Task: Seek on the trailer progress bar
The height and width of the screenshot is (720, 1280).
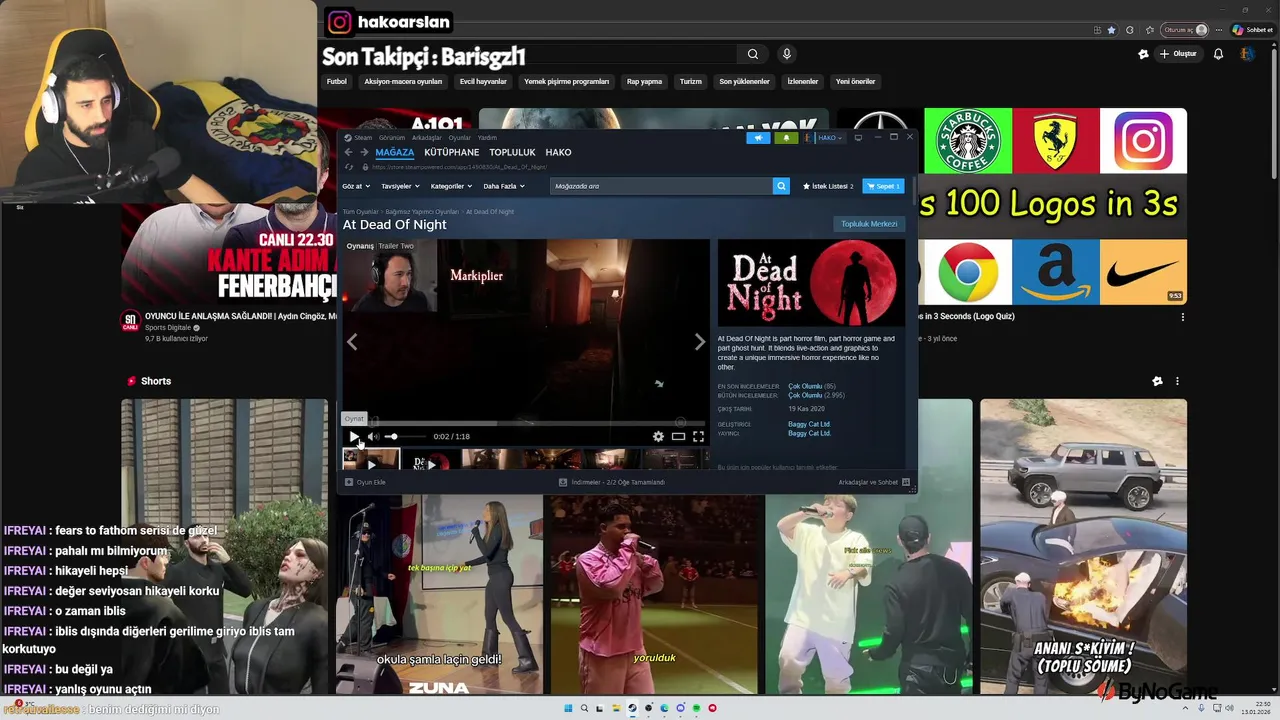Action: (525, 423)
